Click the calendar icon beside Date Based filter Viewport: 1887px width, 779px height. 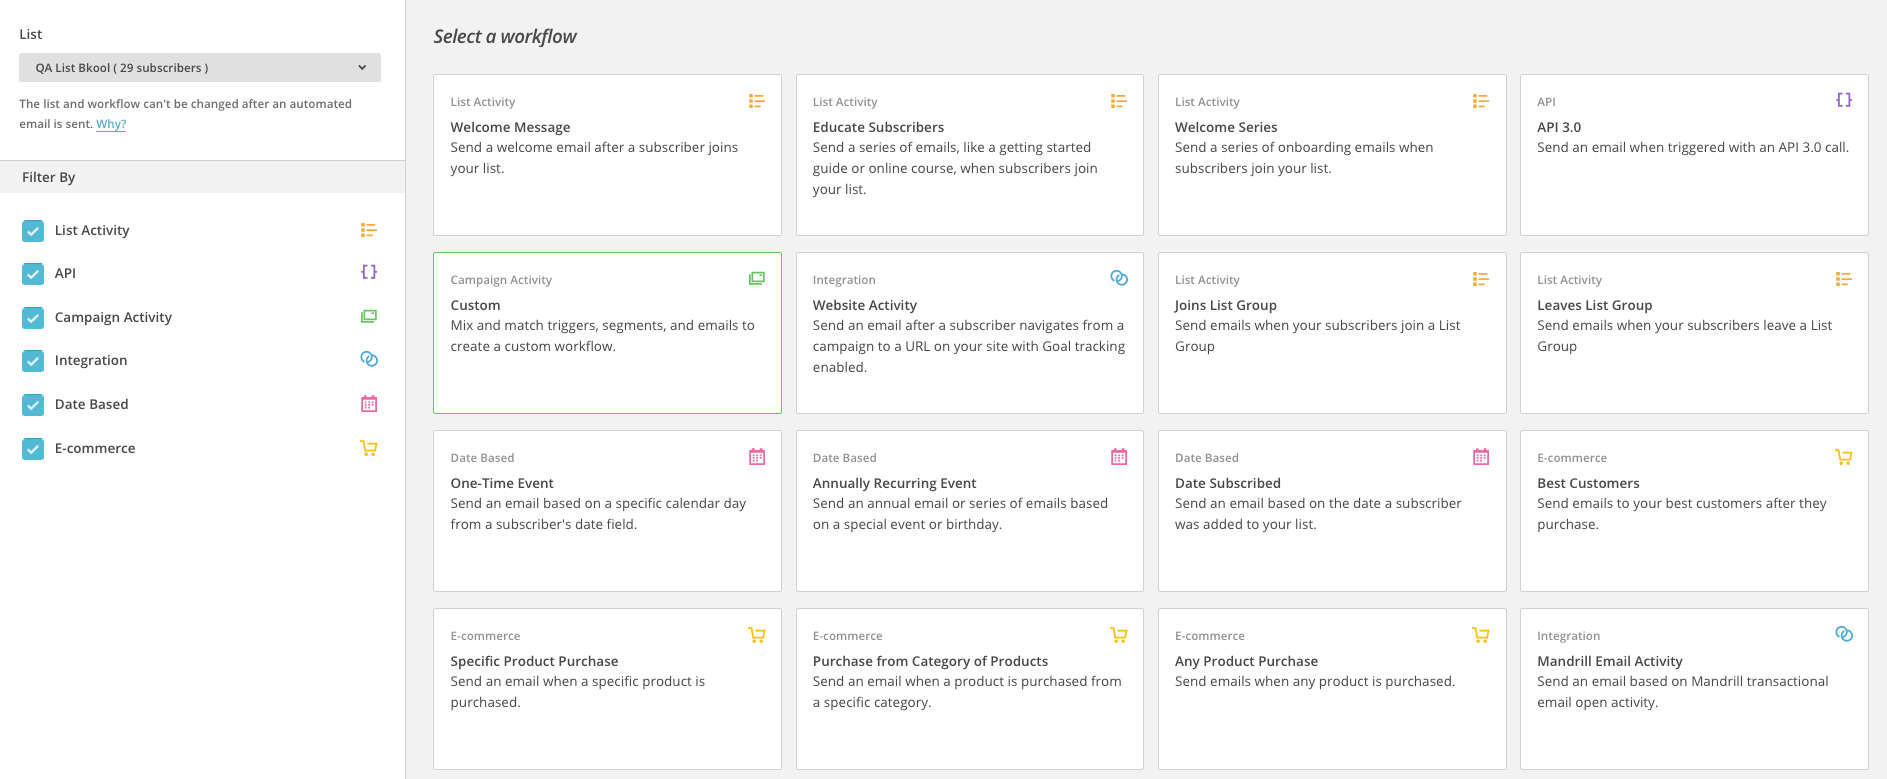point(369,404)
